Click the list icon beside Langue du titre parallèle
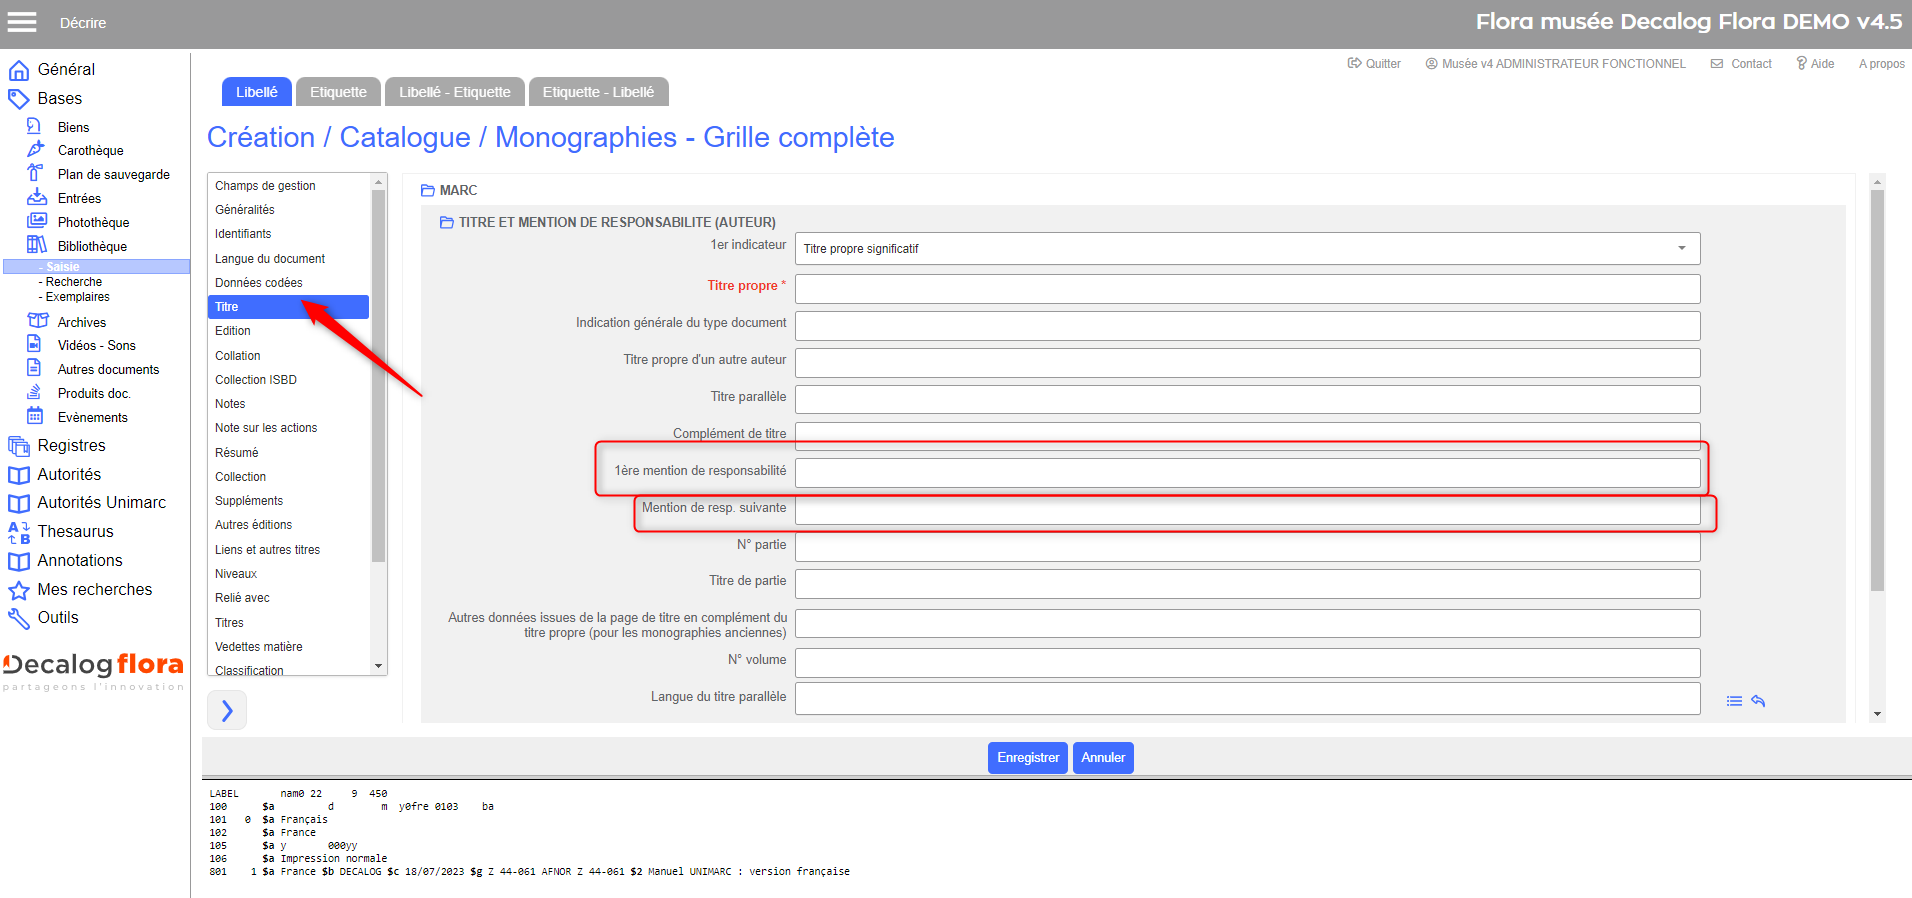 (1734, 701)
